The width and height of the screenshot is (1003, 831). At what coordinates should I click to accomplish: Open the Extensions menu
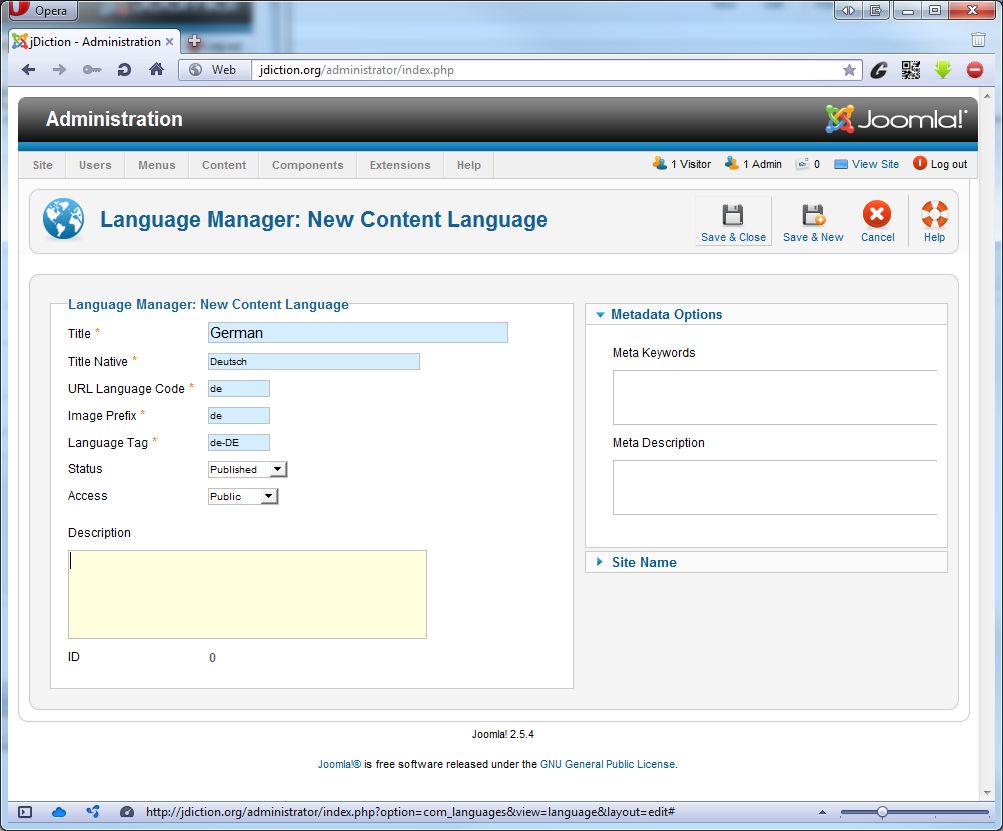[400, 165]
